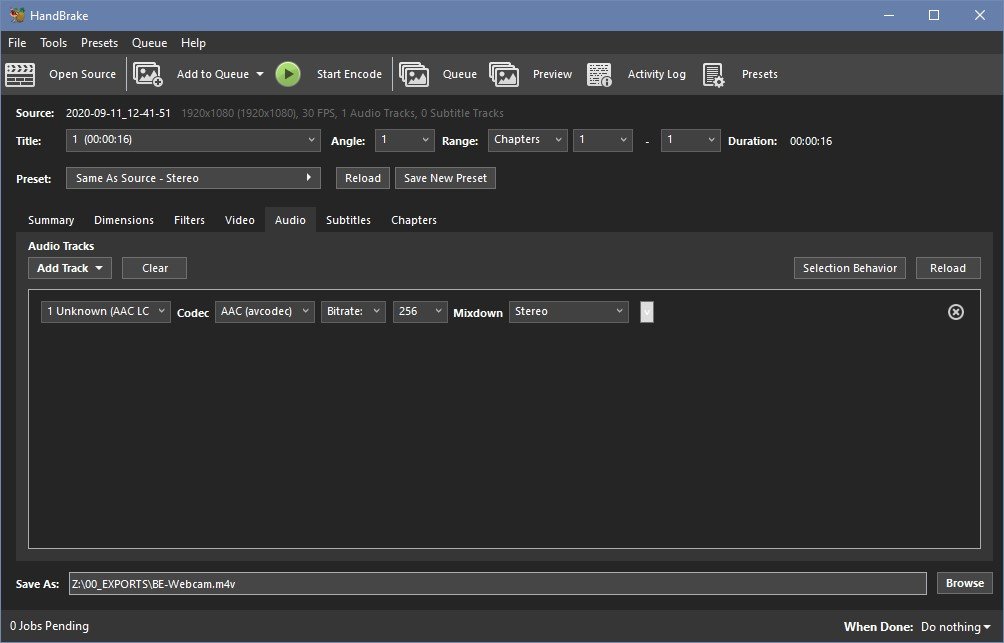The height and width of the screenshot is (643, 1004).
Task: Expand the audio Codec dropdown
Action: [x=264, y=312]
